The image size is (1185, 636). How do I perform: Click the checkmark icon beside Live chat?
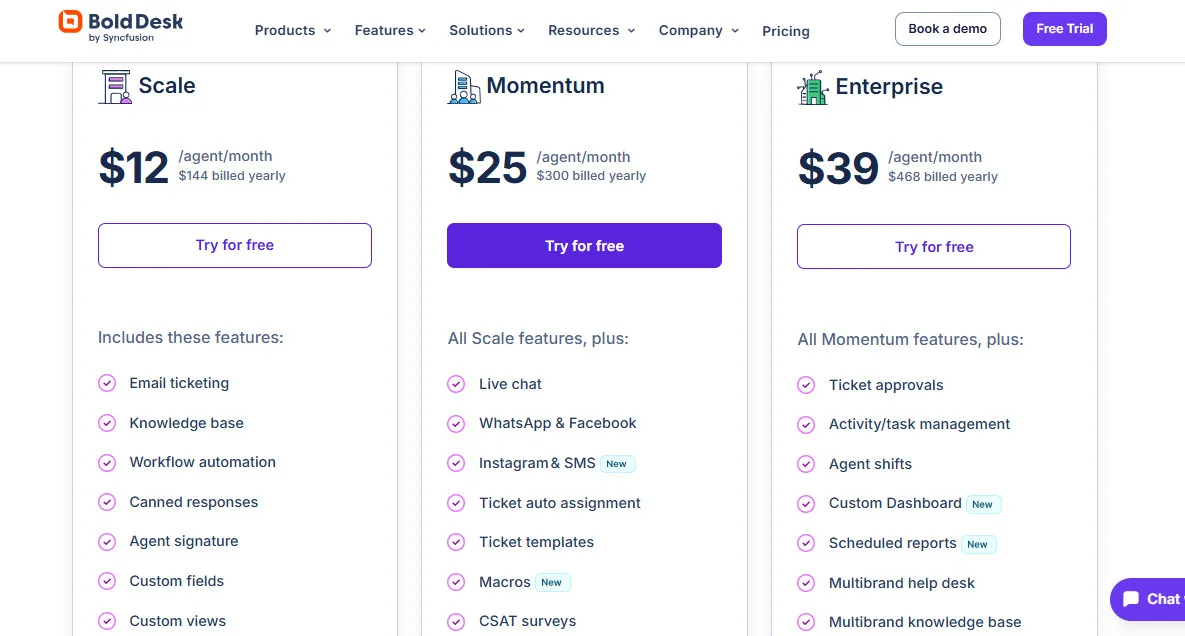pos(456,384)
